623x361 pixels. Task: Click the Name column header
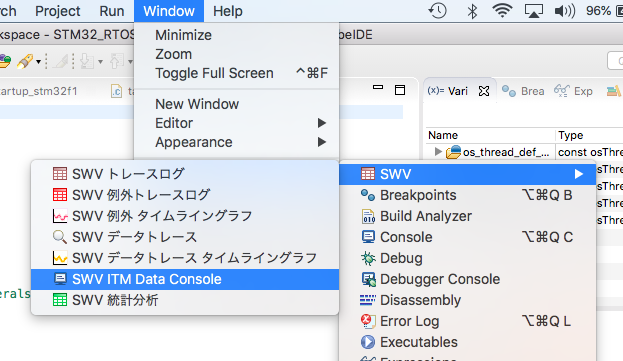pyautogui.click(x=443, y=135)
